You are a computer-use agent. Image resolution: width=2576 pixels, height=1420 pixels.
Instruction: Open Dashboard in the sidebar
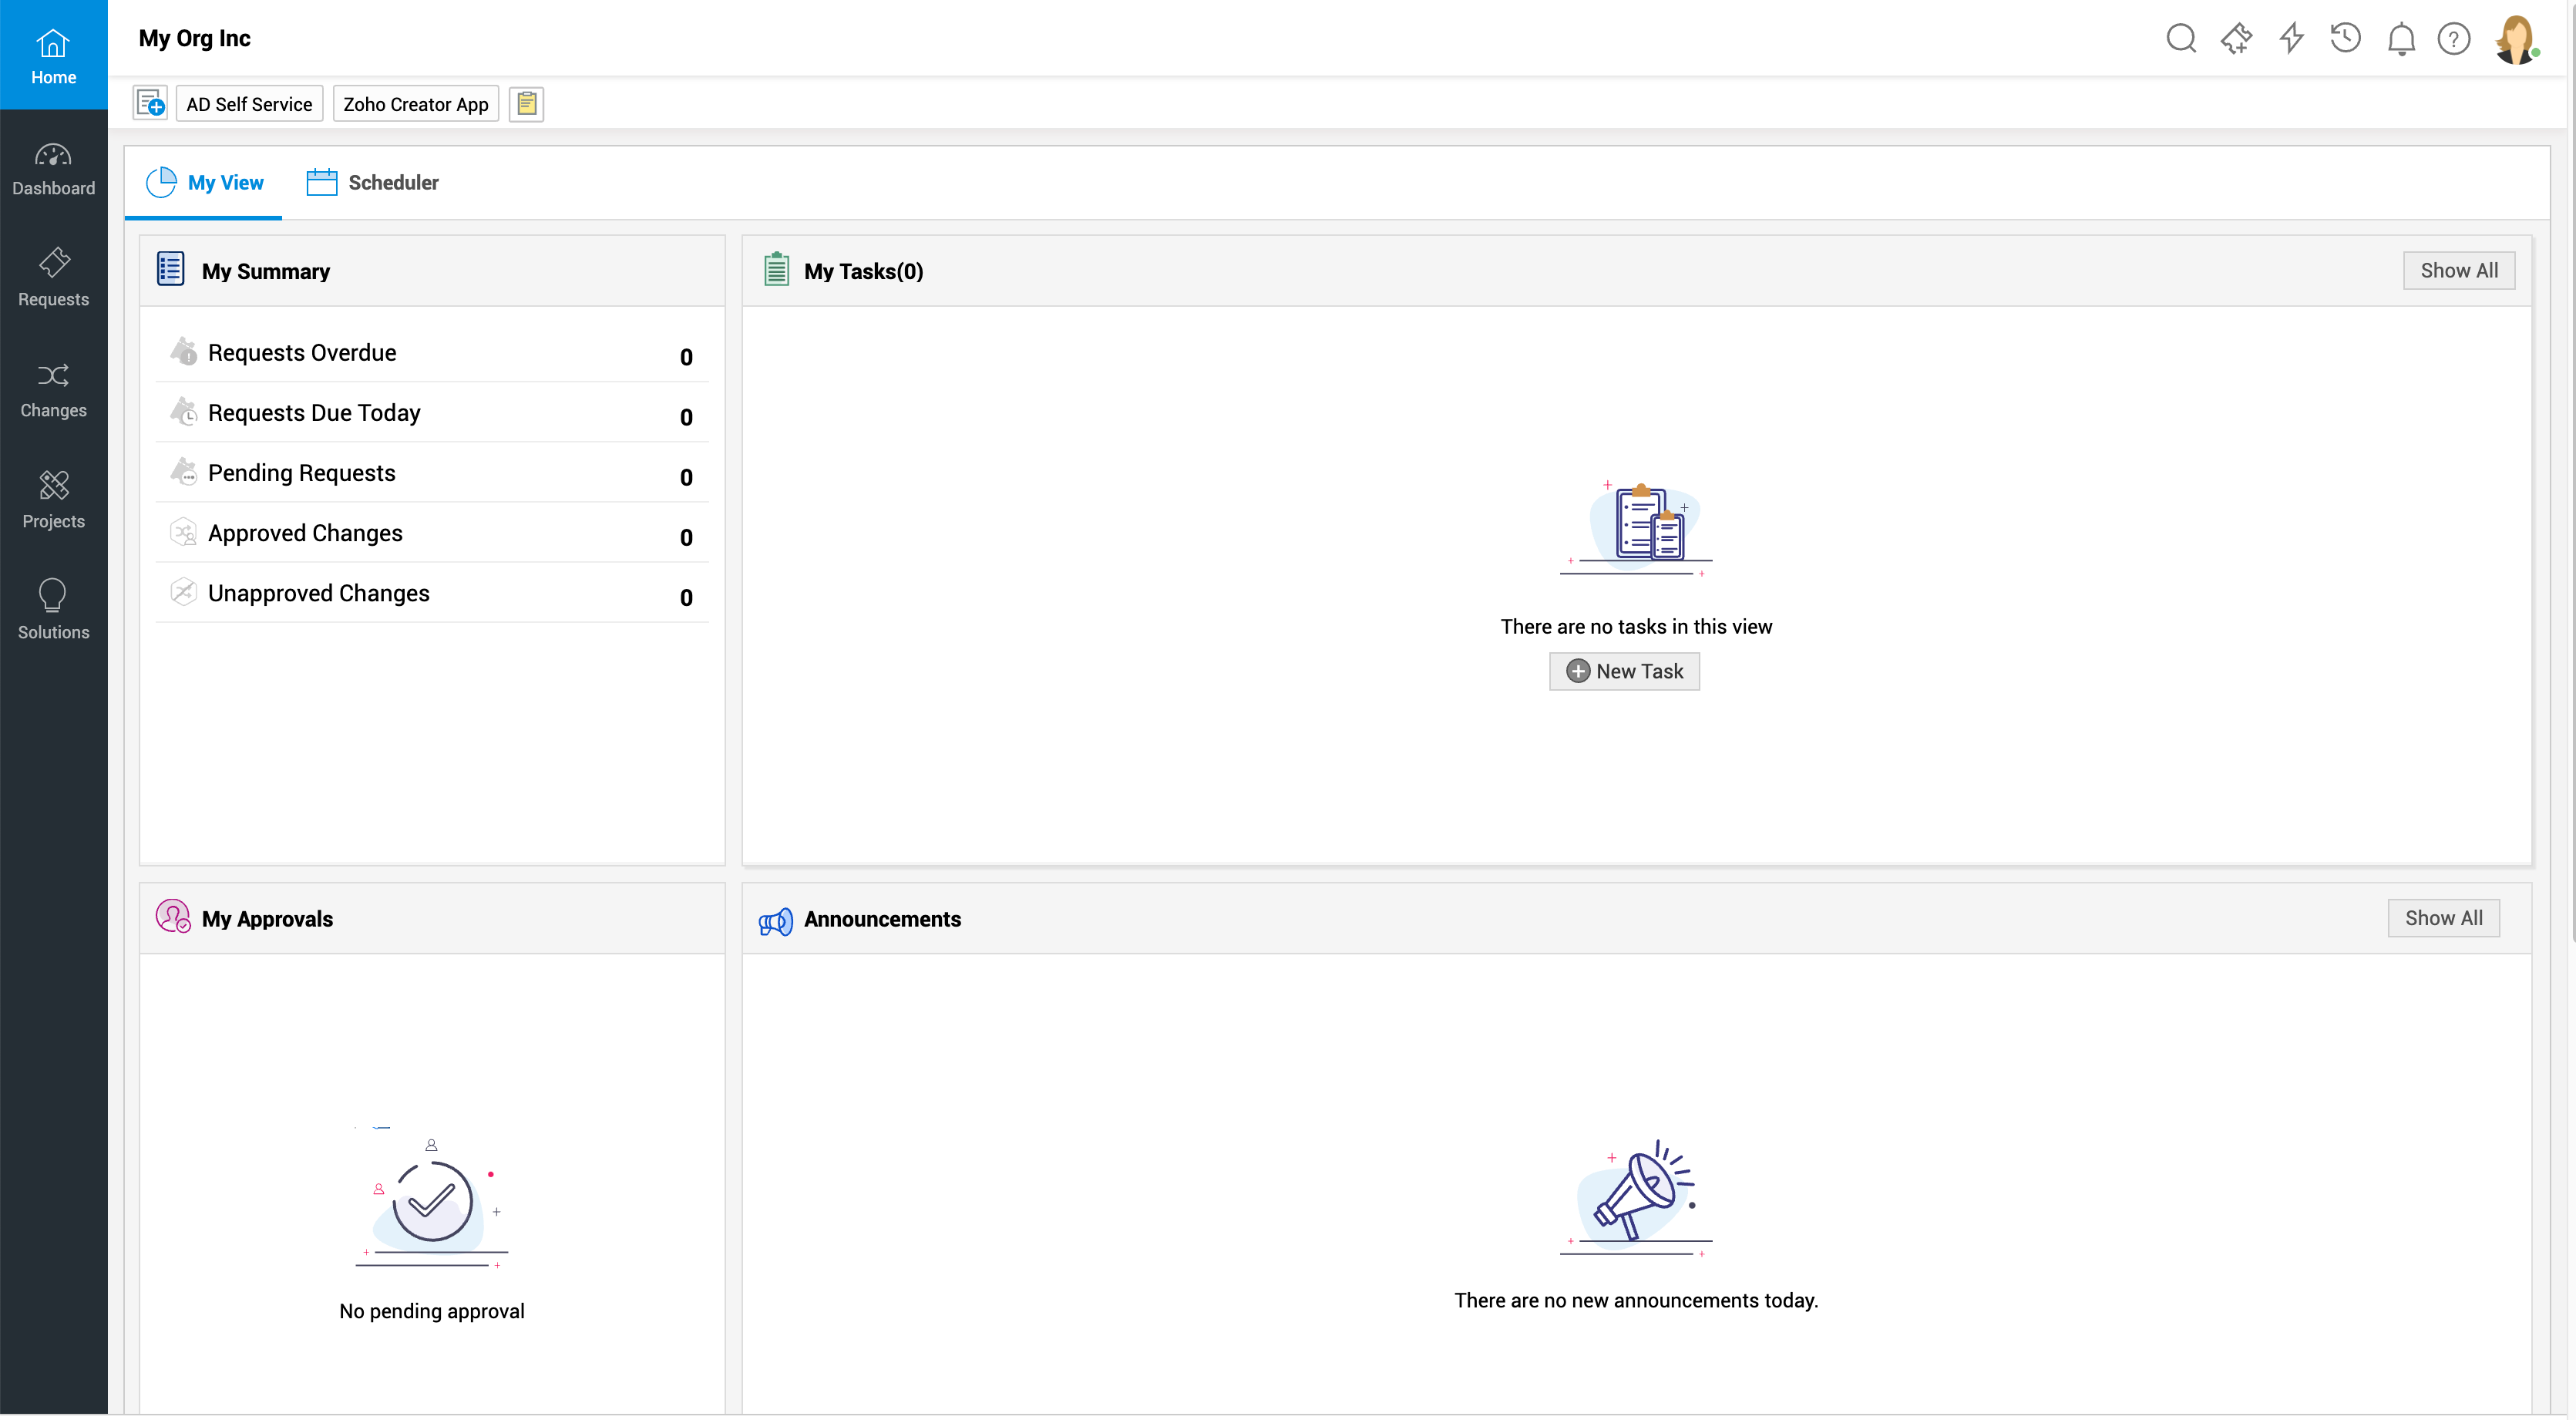pyautogui.click(x=54, y=169)
